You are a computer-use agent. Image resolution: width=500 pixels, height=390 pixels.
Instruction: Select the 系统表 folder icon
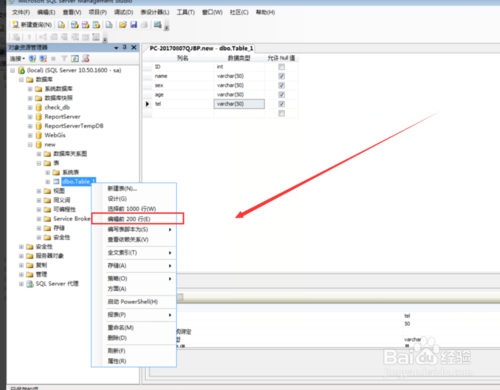coord(56,172)
